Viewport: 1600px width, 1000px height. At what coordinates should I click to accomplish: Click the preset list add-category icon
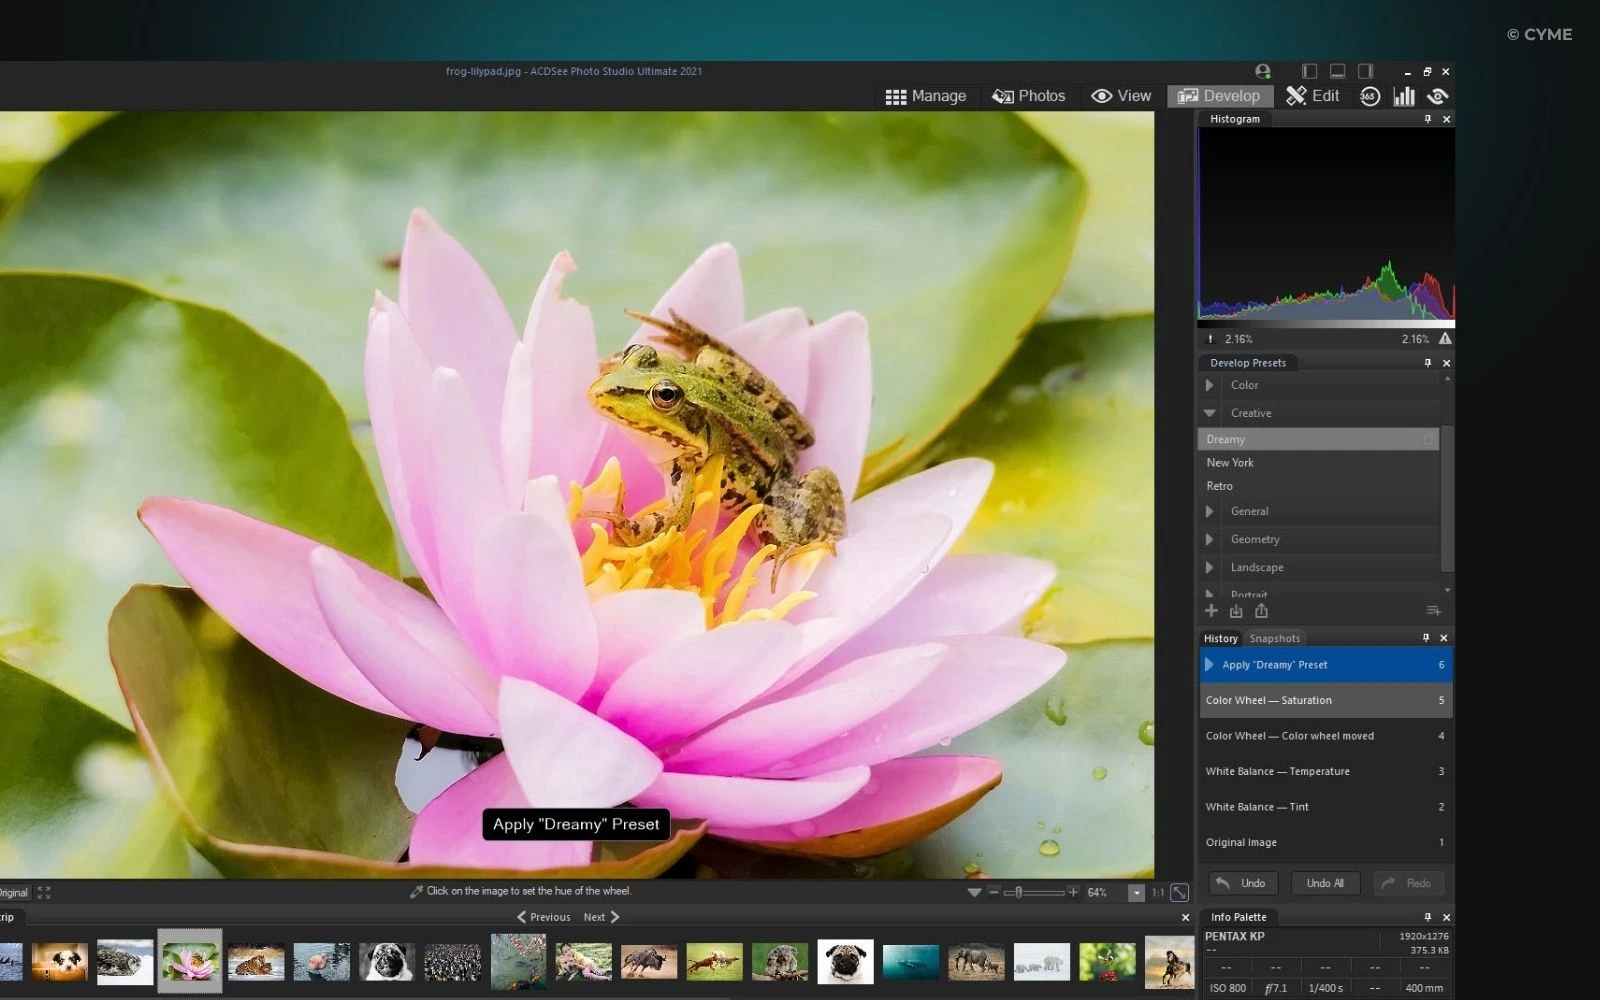[1433, 610]
